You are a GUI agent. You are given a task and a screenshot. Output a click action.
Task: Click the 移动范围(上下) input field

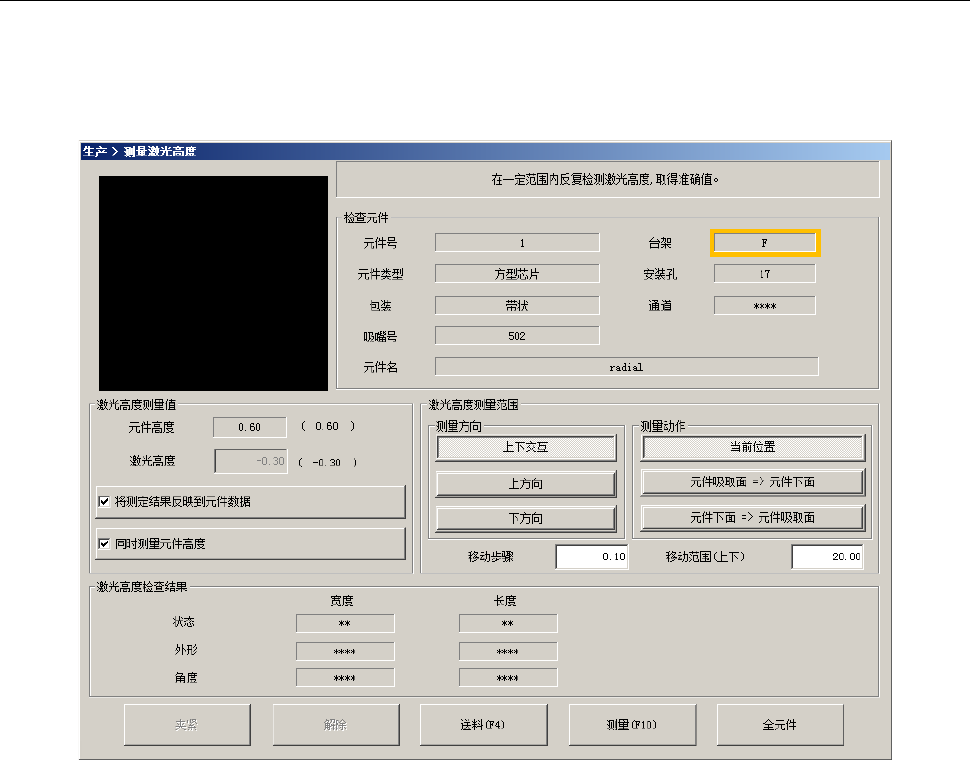827,557
